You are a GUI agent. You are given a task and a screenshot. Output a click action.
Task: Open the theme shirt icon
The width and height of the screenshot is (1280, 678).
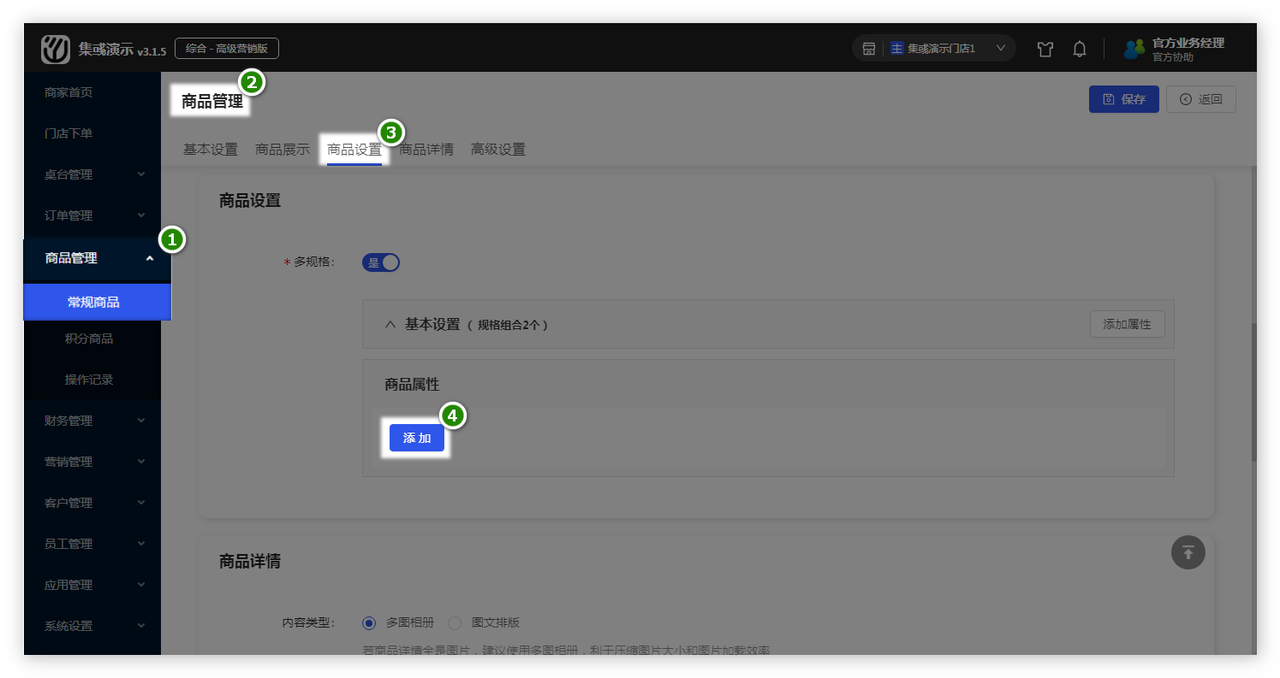click(1046, 49)
